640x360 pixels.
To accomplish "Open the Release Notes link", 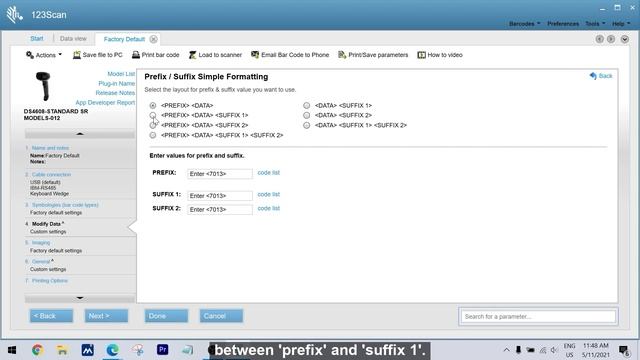I will pyautogui.click(x=115, y=93).
